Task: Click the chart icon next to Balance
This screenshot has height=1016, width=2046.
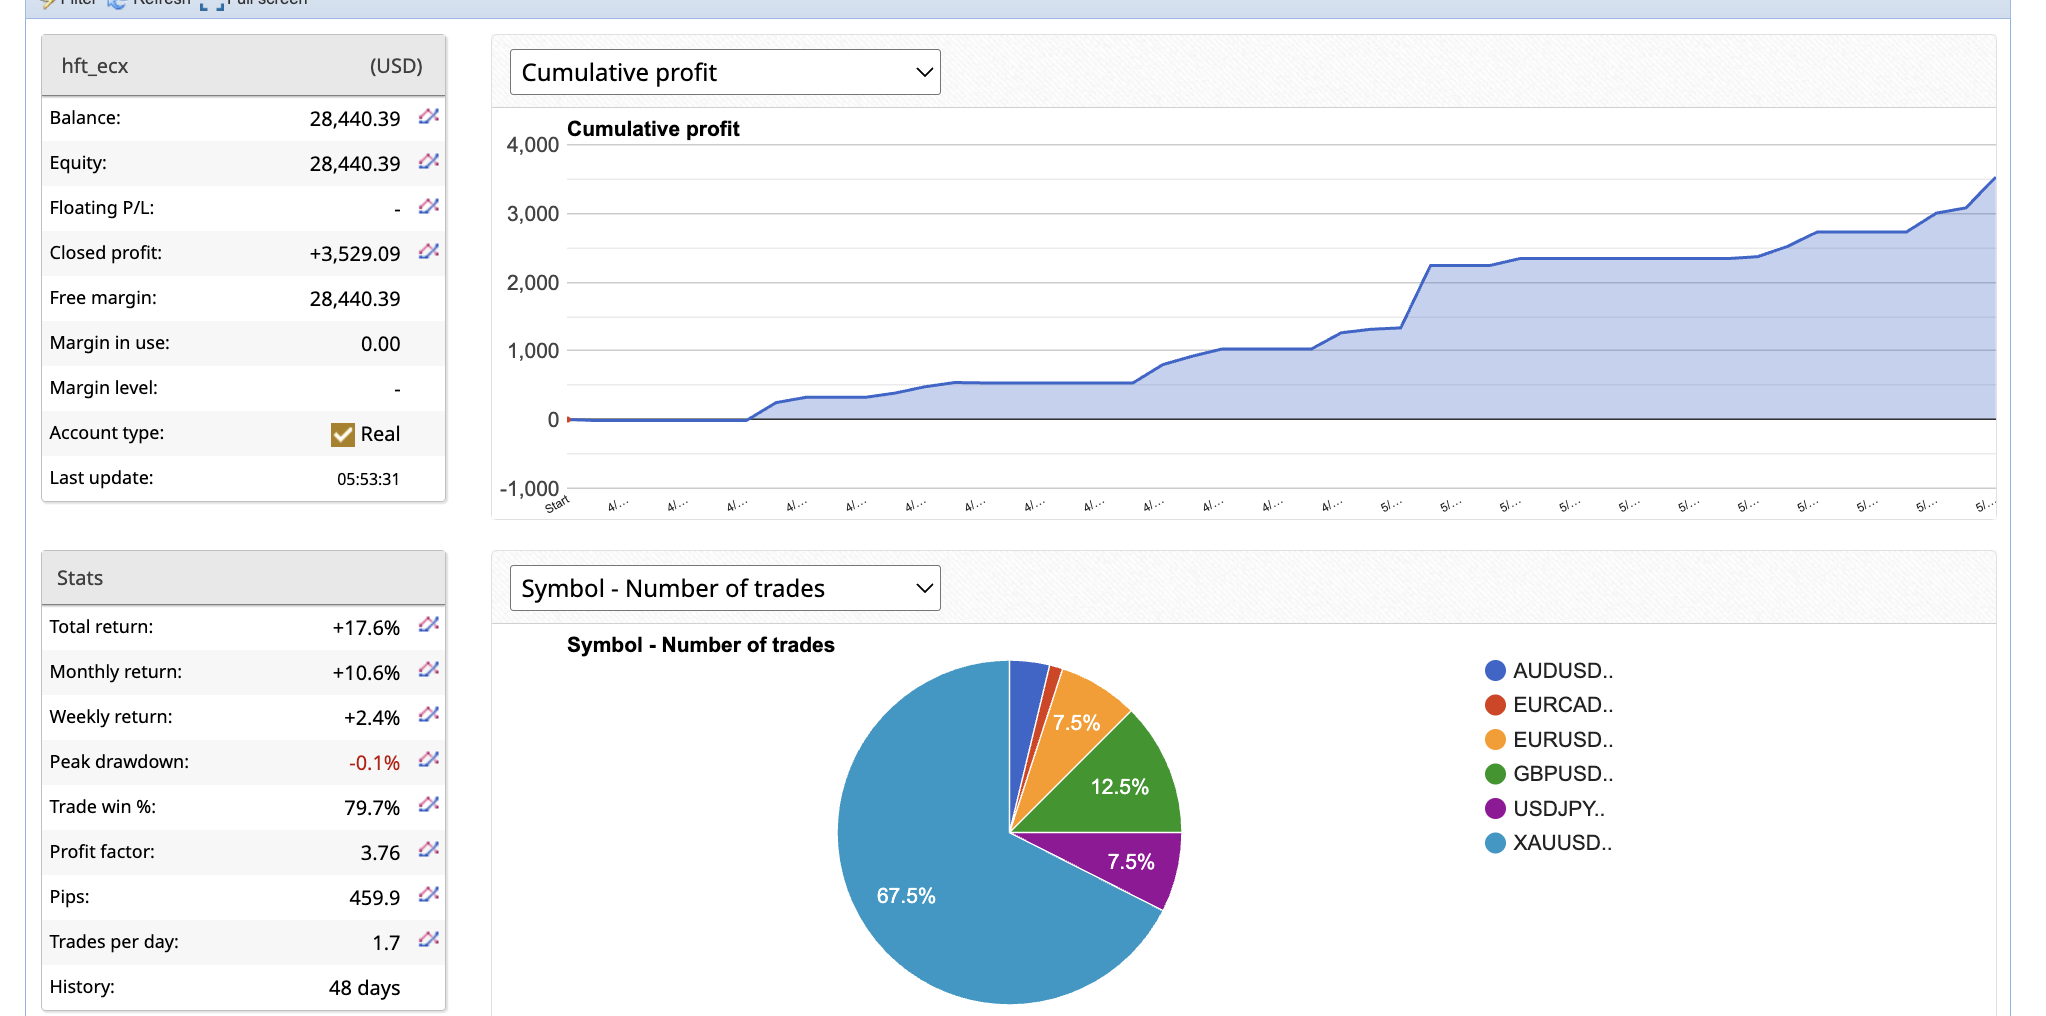Action: pos(429,117)
